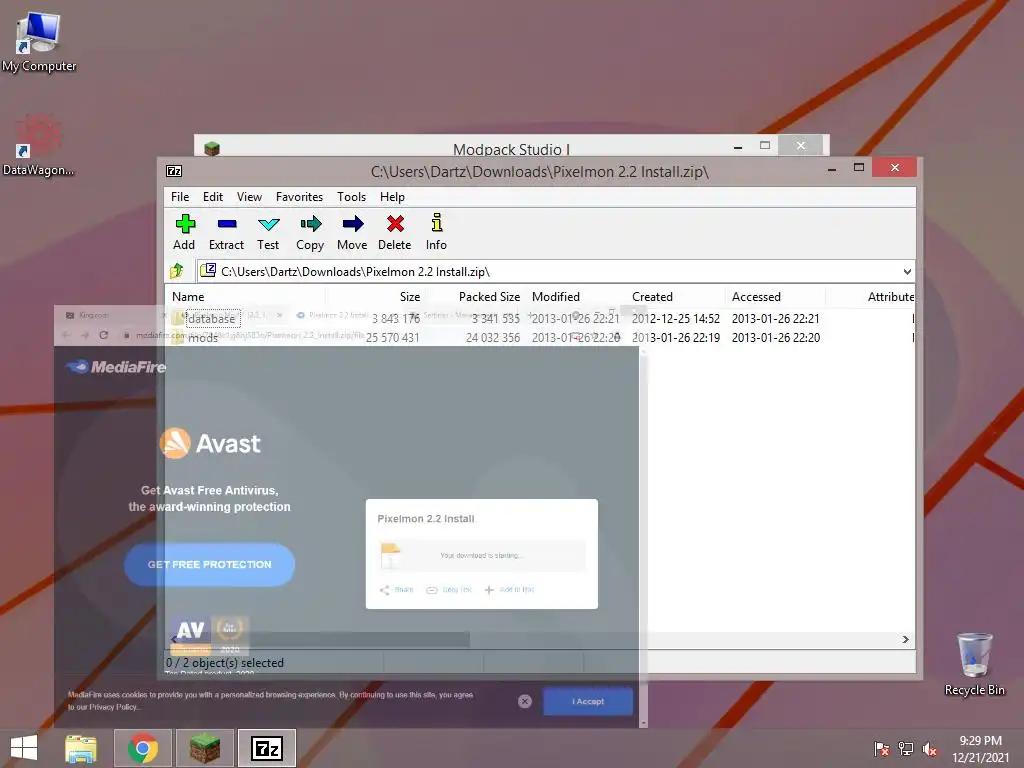Click the Add toolbar icon in 7-Zip
Screen dimensions: 1024x768
185,232
